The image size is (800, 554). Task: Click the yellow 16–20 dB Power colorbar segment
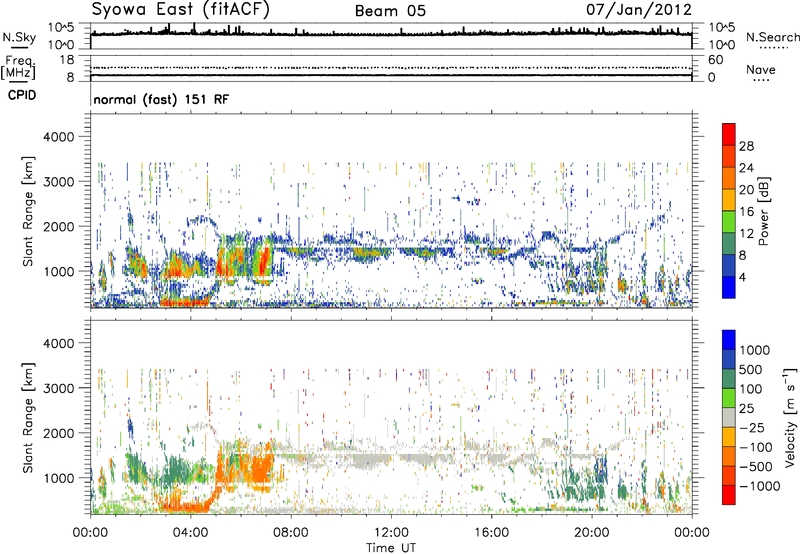point(729,200)
